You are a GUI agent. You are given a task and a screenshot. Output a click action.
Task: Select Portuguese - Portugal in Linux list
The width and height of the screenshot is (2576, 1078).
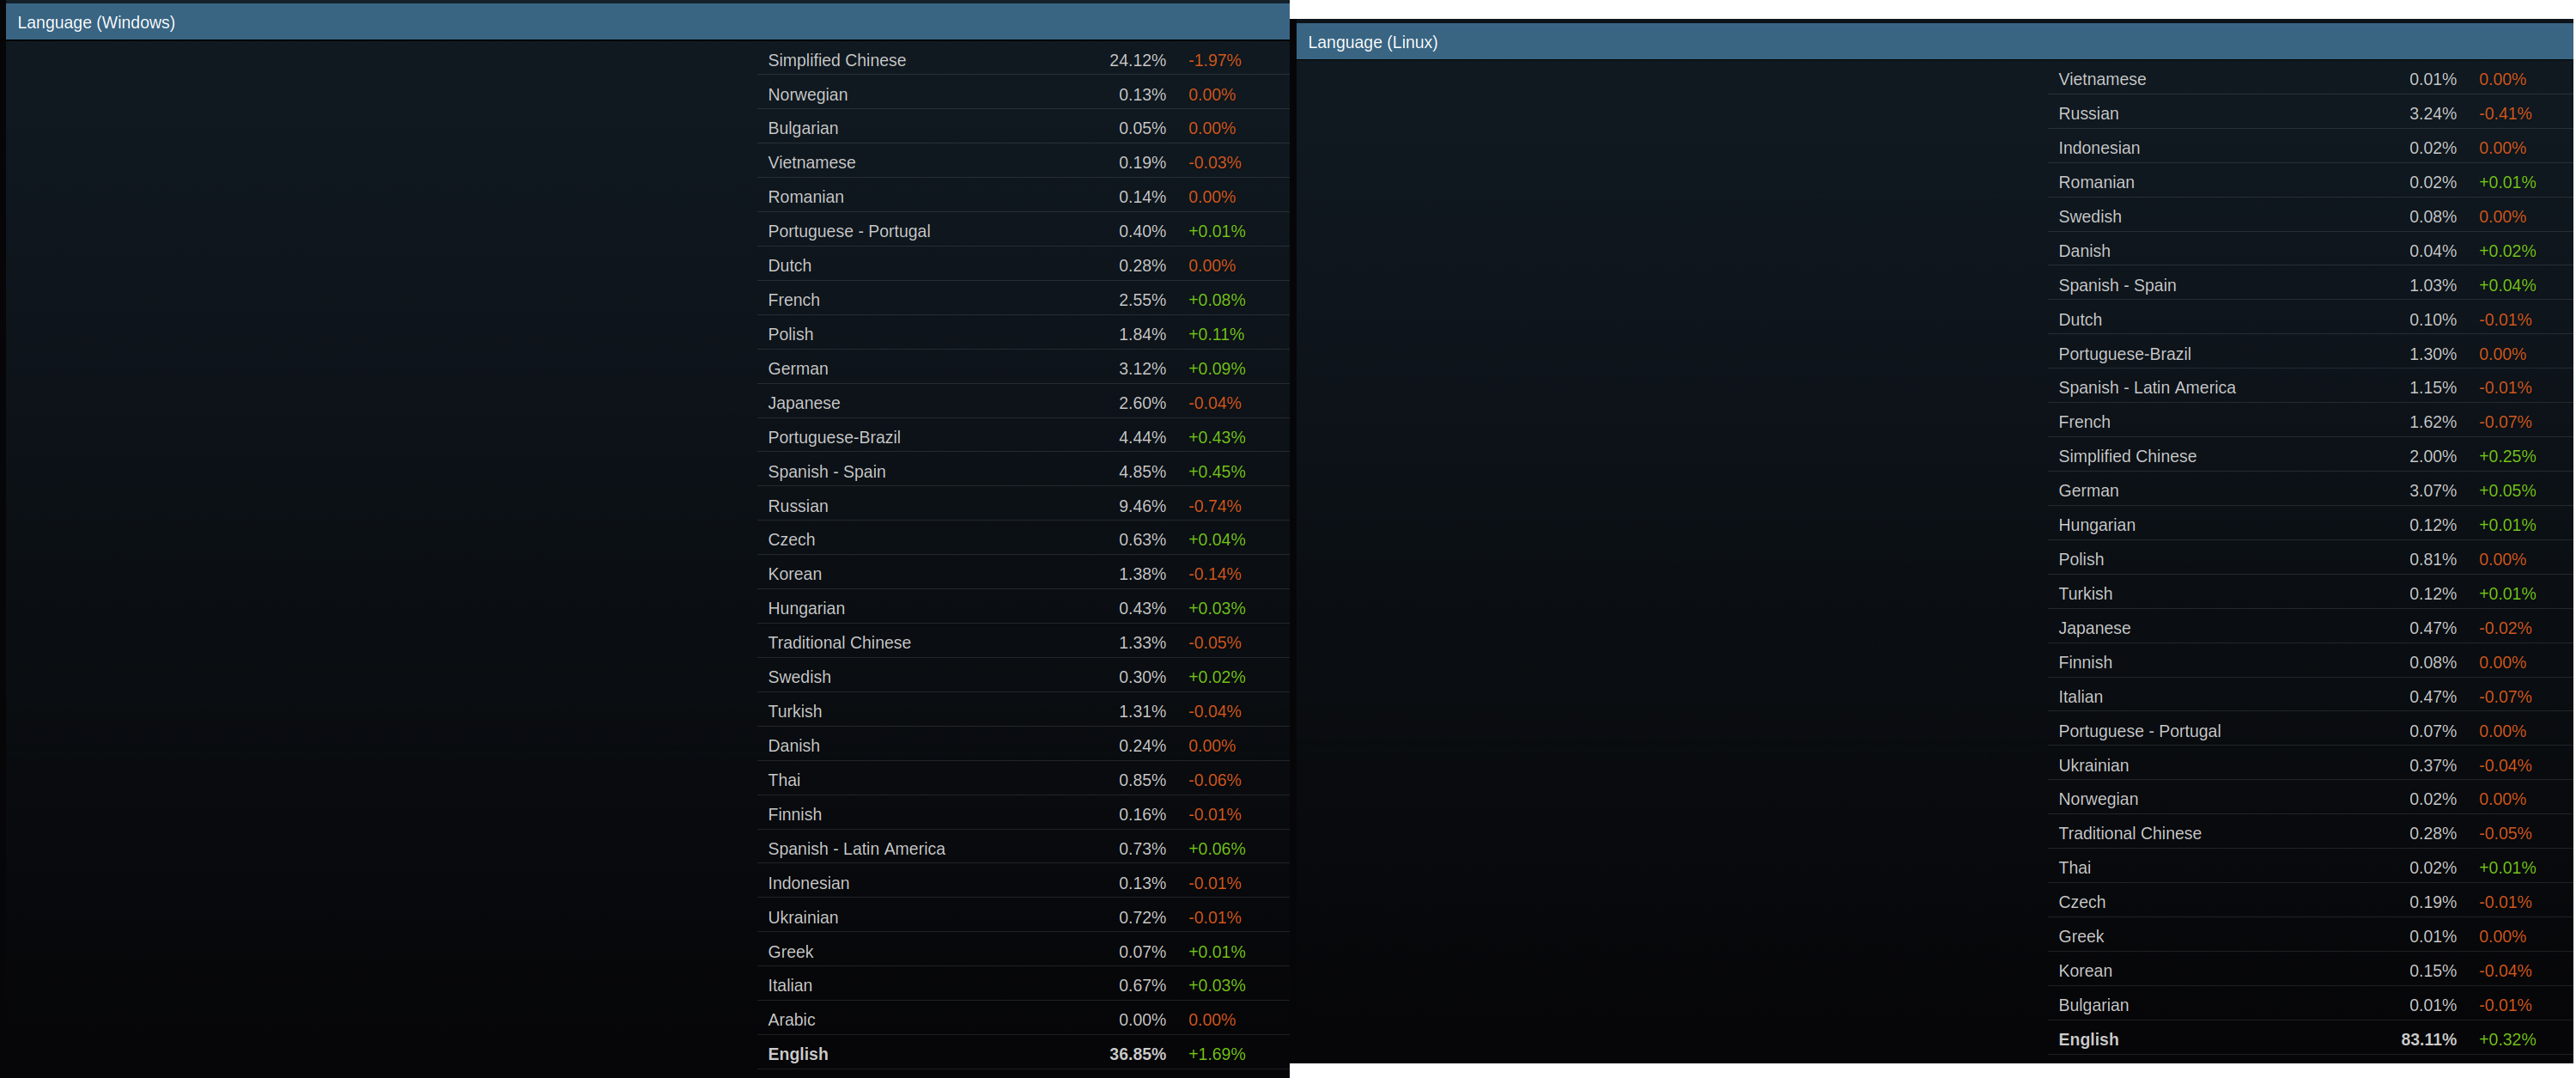pos(2138,731)
